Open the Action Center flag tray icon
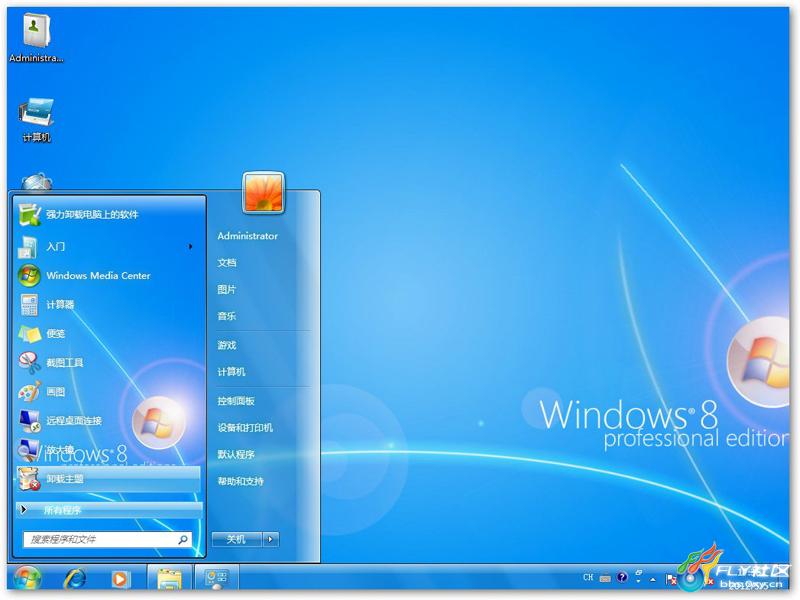The width and height of the screenshot is (800, 600). point(671,579)
